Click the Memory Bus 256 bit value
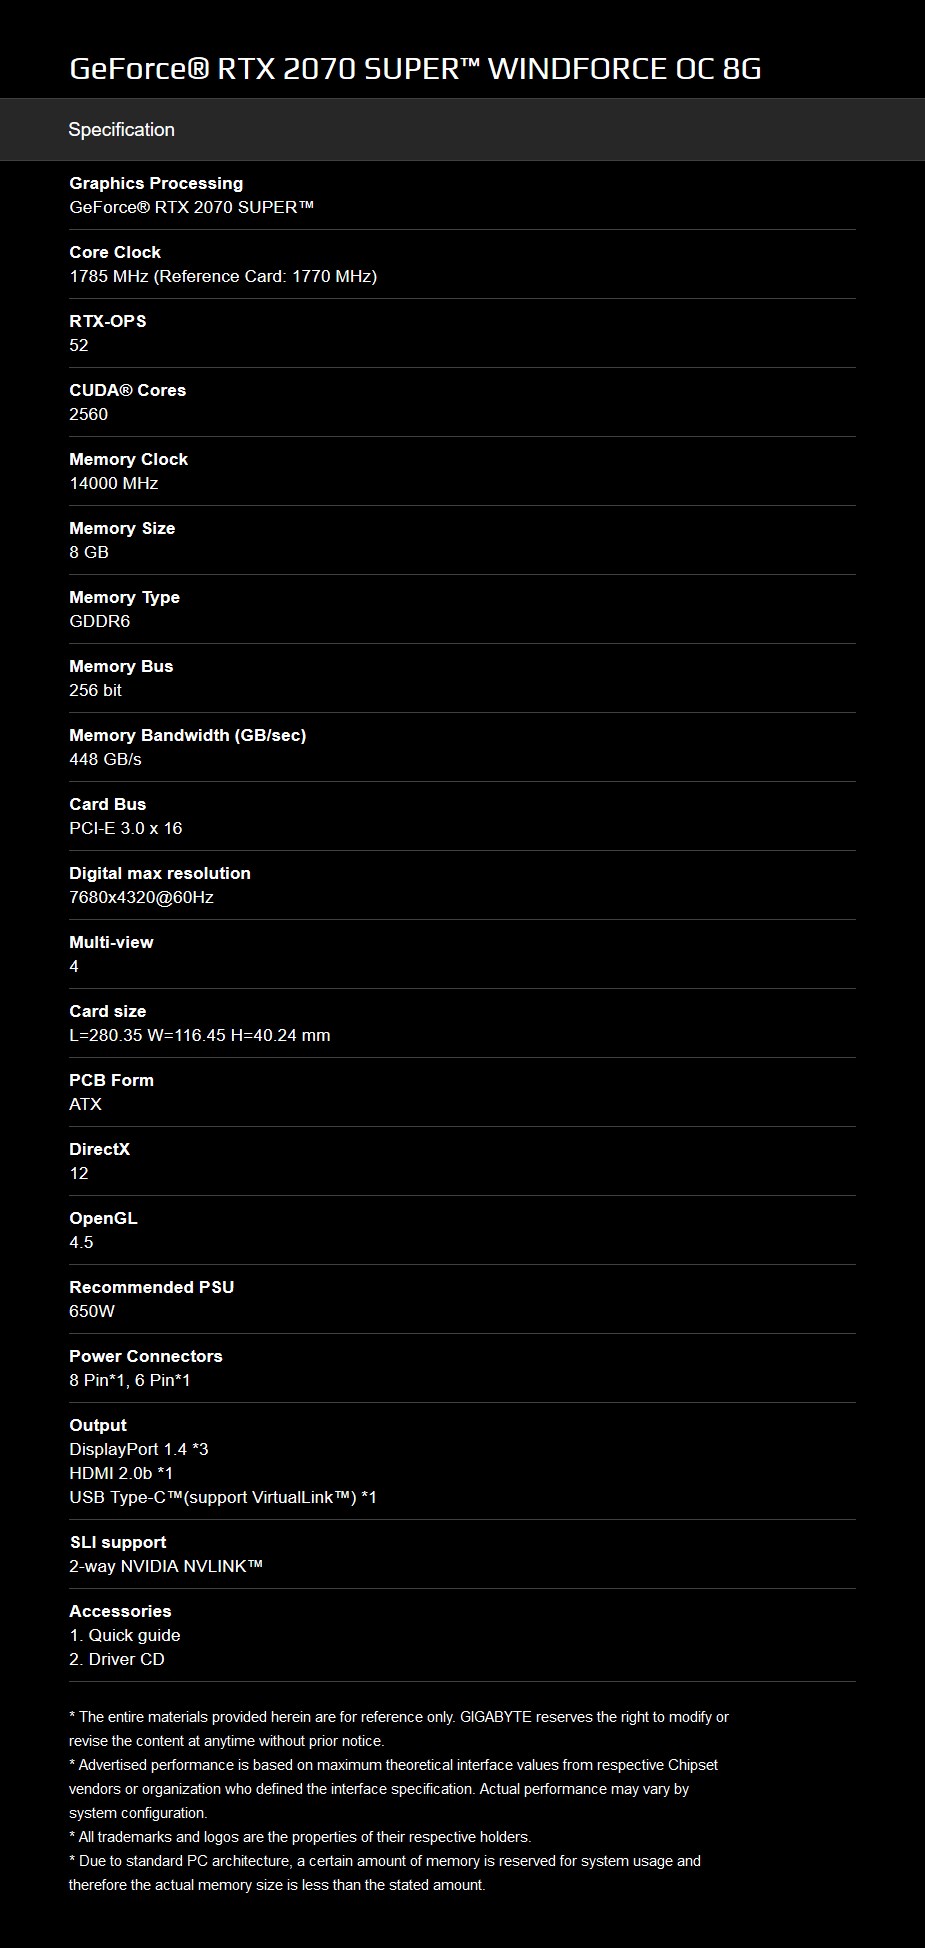Image resolution: width=925 pixels, height=1948 pixels. point(95,690)
